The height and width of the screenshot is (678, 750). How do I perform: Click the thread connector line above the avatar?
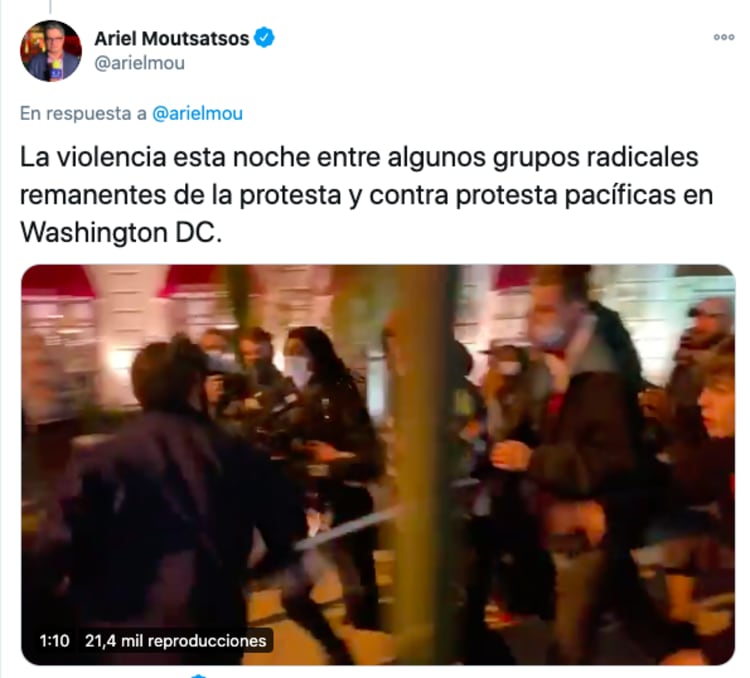click(50, 7)
